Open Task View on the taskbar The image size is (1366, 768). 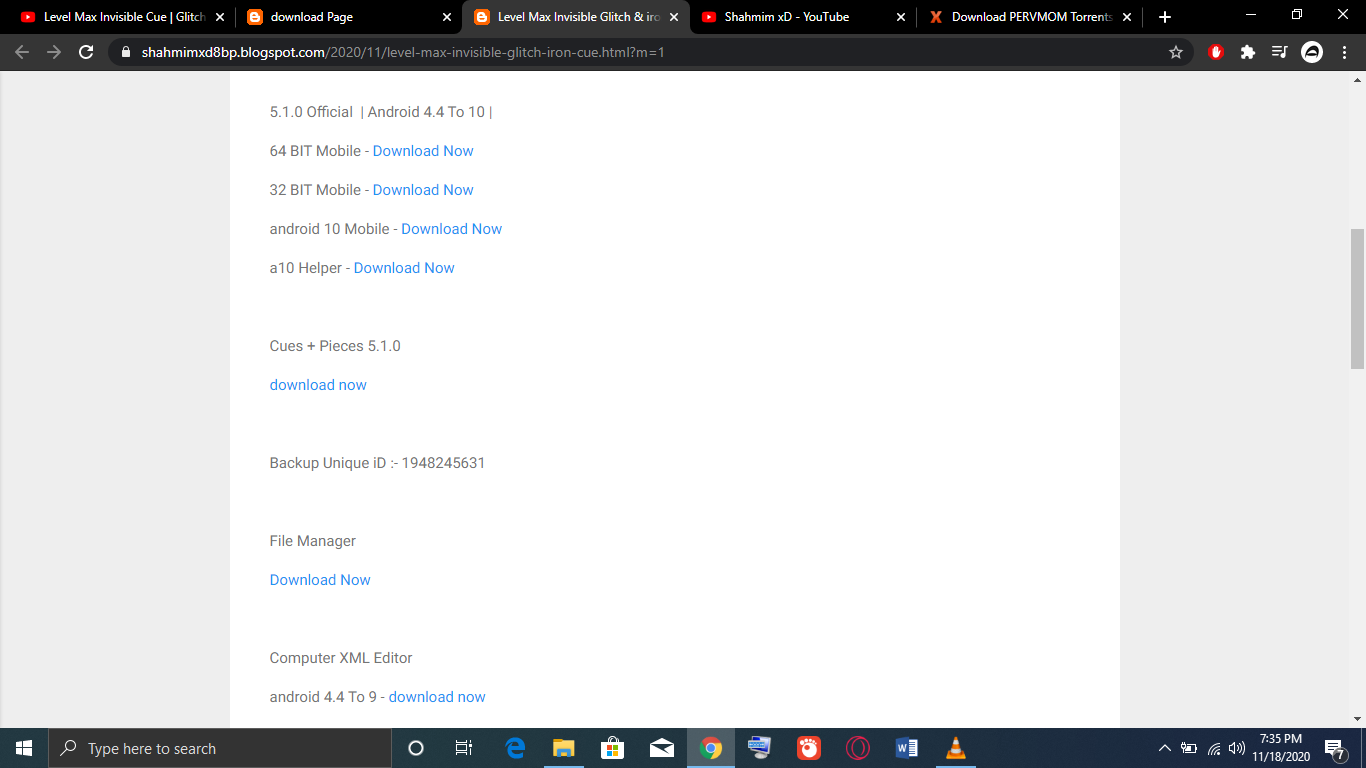coord(464,748)
